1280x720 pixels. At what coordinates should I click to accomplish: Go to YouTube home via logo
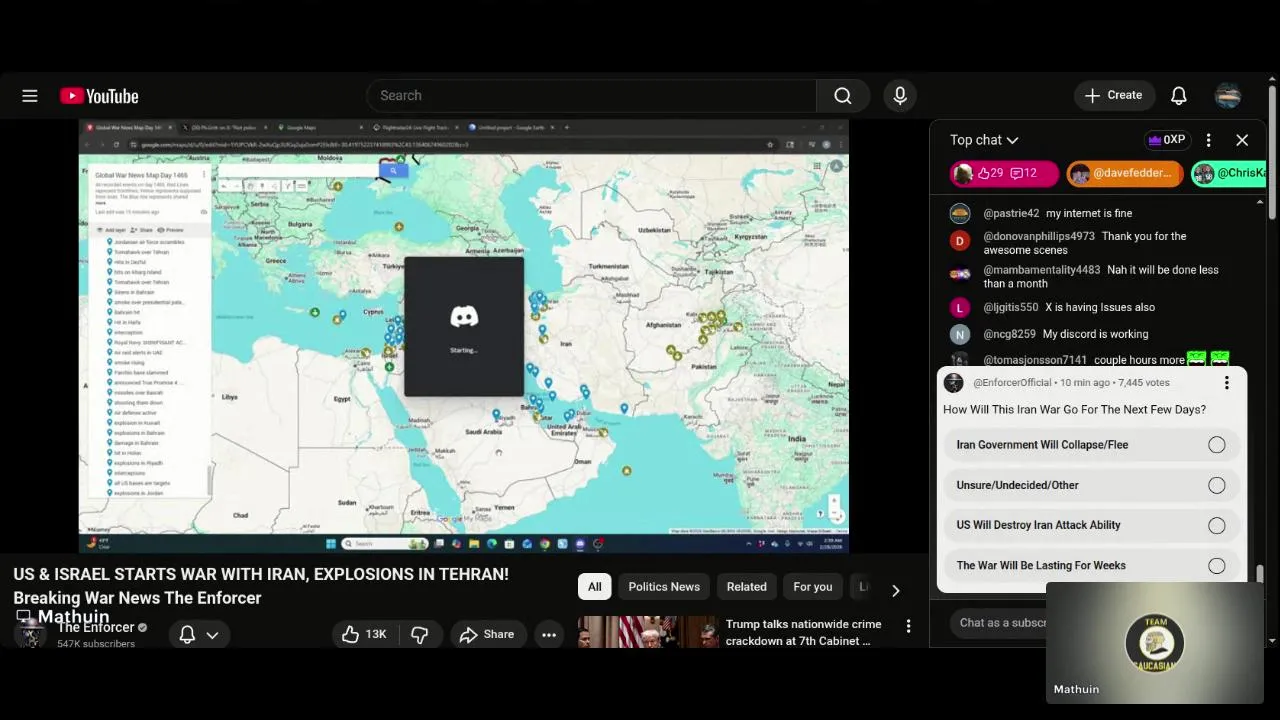[99, 96]
